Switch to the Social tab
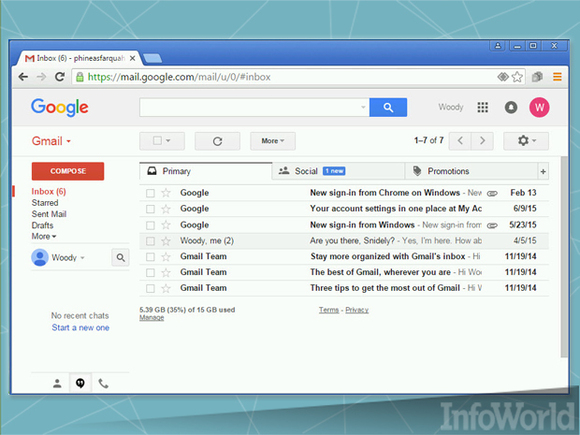 coord(338,171)
